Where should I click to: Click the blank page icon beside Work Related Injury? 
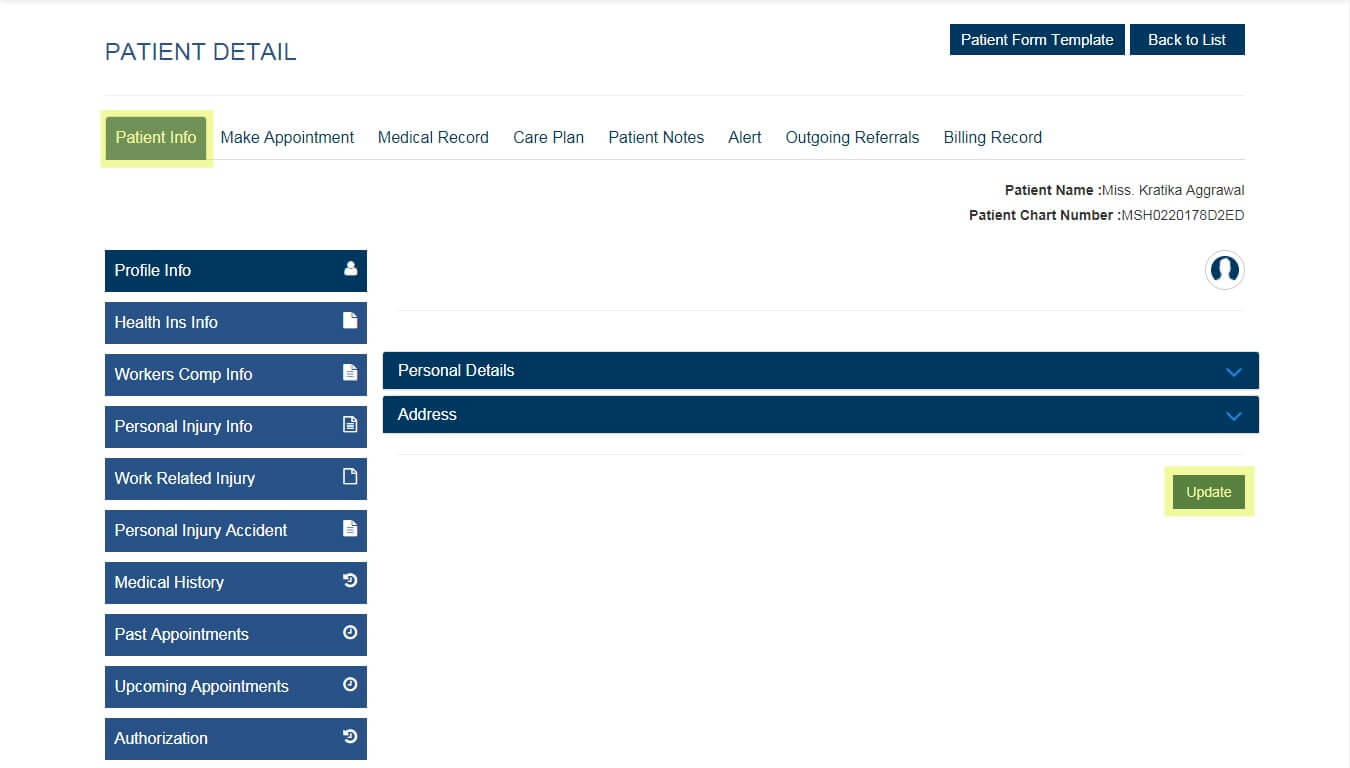click(350, 477)
